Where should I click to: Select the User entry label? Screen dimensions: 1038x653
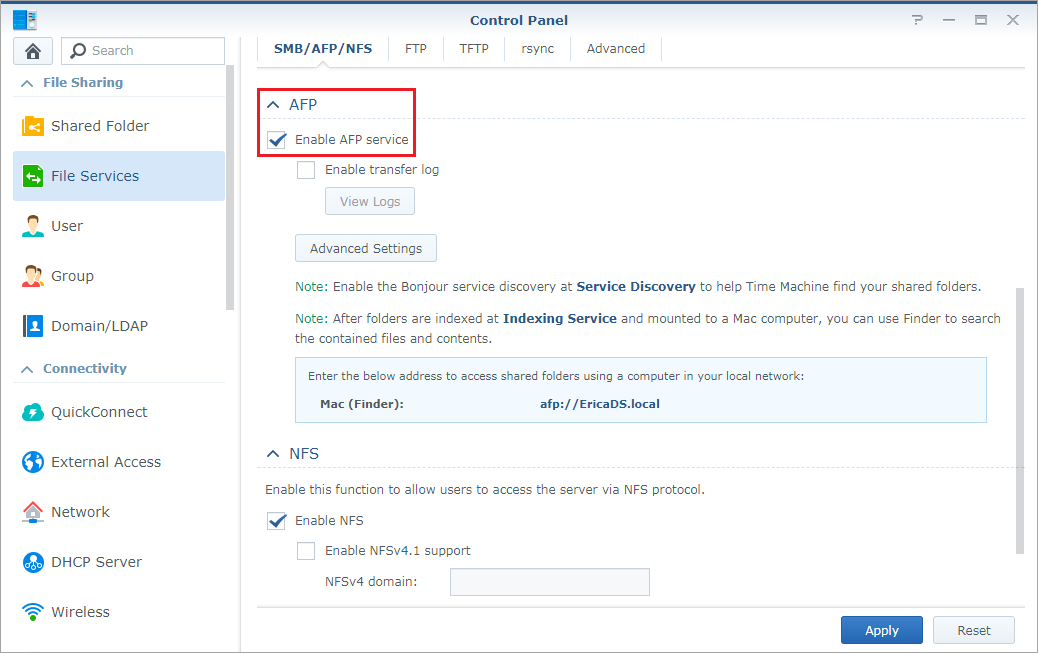click(67, 226)
